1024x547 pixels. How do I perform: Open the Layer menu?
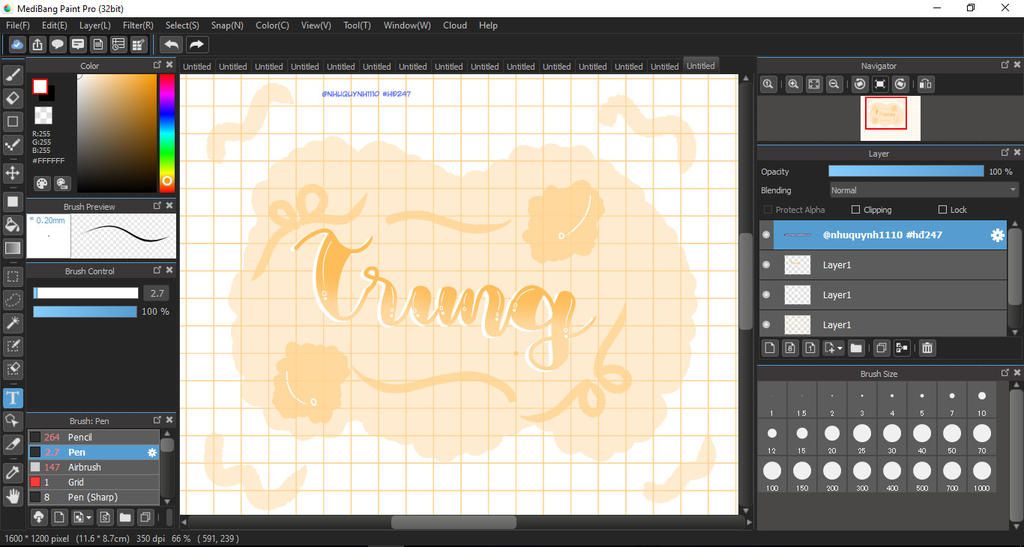point(95,25)
